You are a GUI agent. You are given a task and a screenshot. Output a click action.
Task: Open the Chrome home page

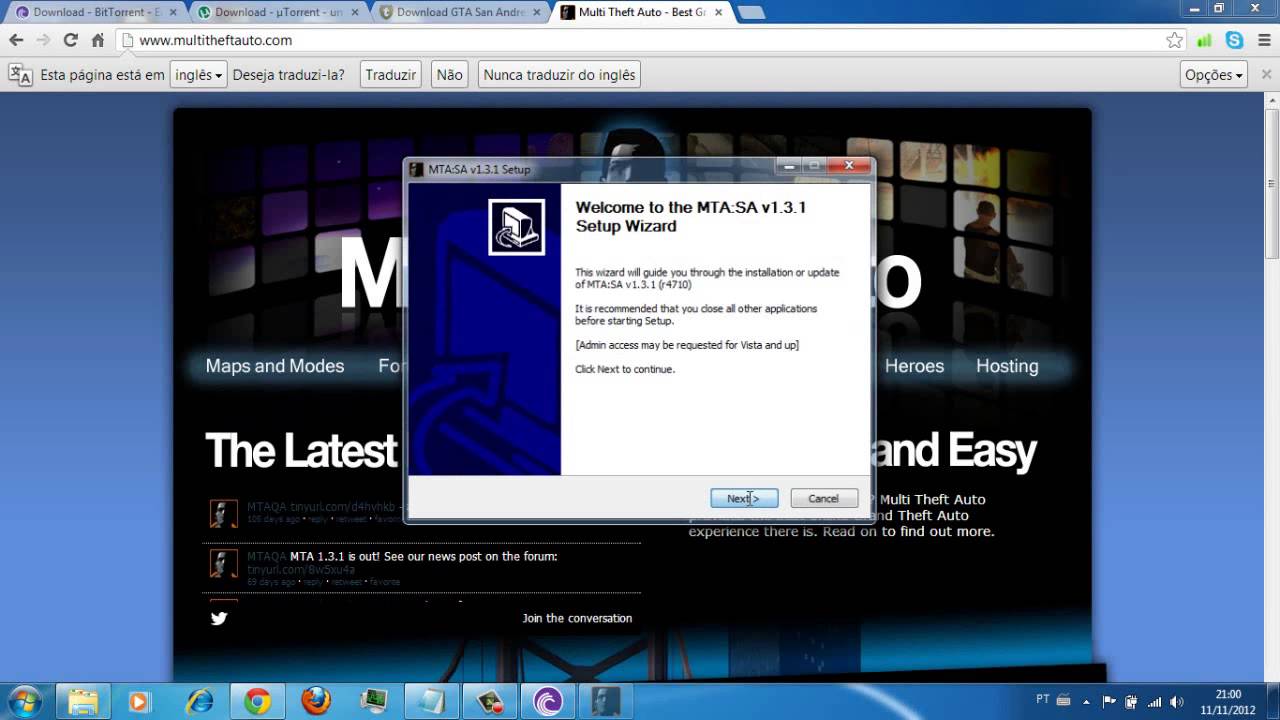[x=97, y=40]
